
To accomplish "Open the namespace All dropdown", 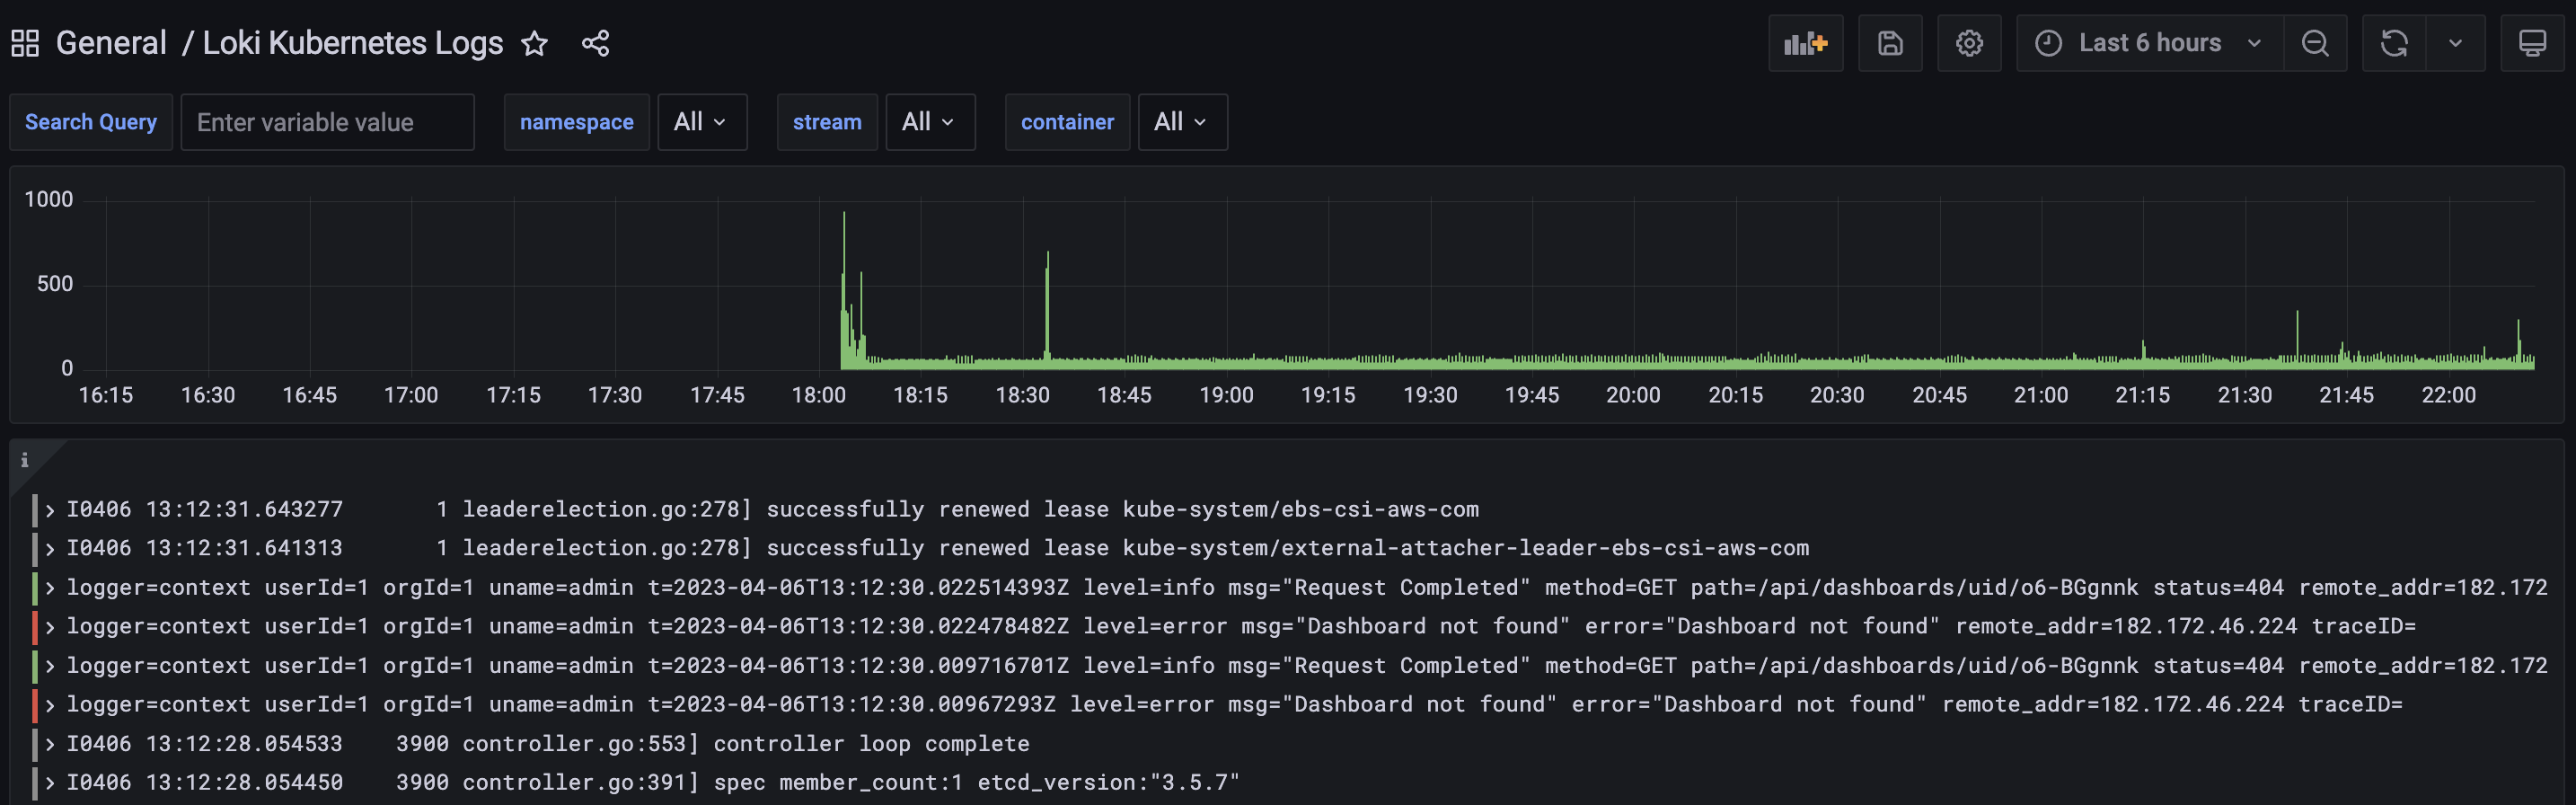I will pyautogui.click(x=702, y=122).
